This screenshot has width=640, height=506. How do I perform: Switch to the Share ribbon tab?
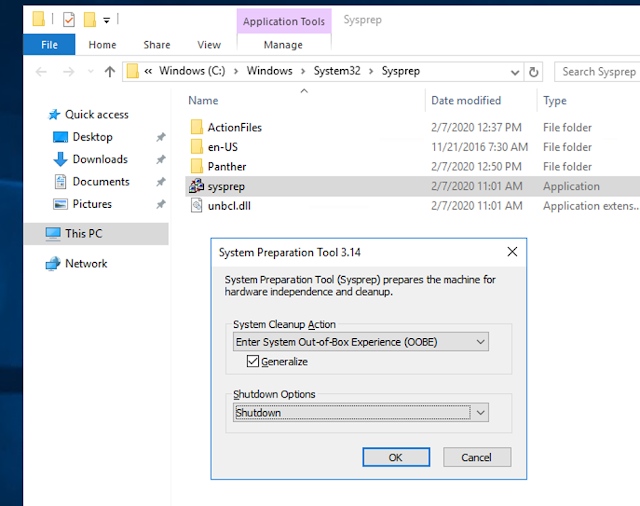[157, 44]
